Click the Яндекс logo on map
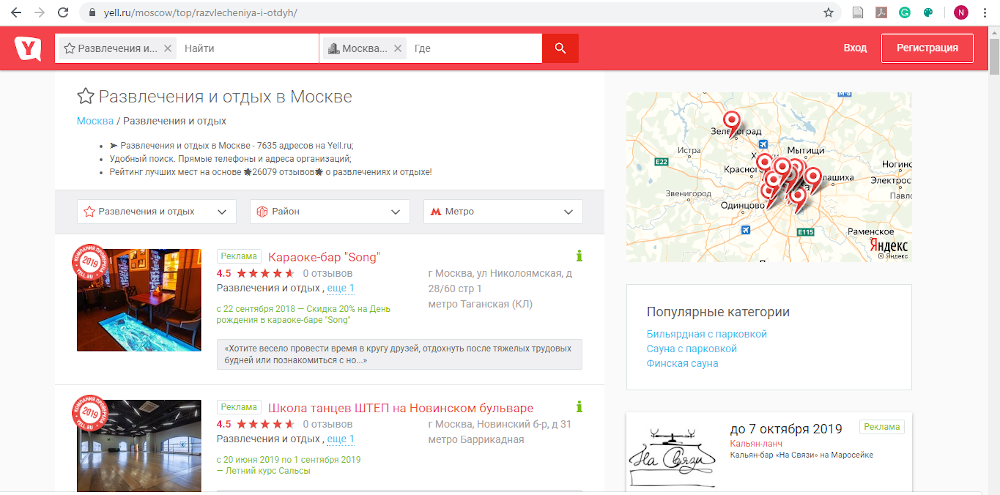 tap(890, 245)
